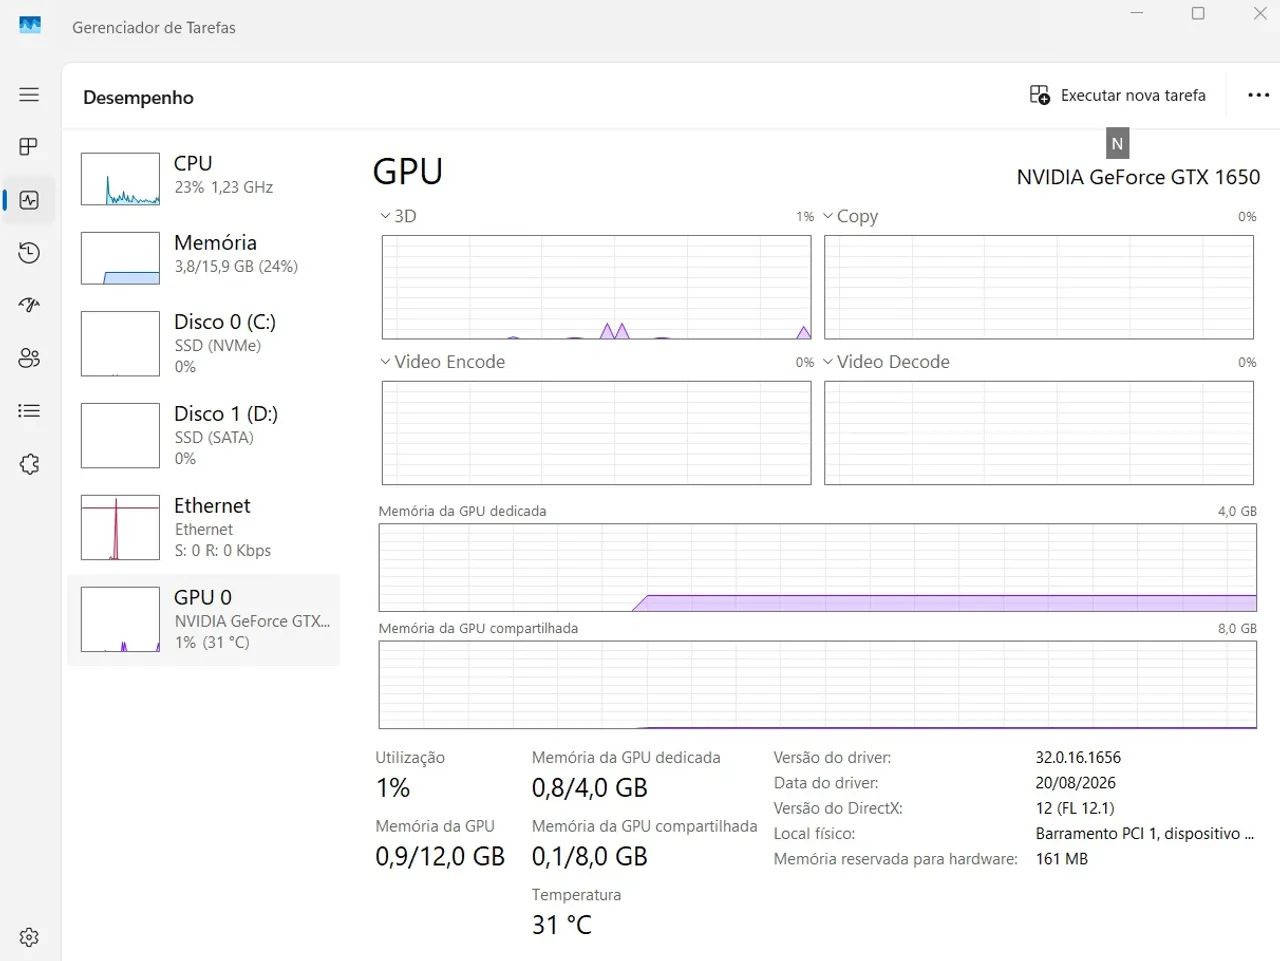
Task: Click the Video Decode usage graph
Action: click(1039, 433)
